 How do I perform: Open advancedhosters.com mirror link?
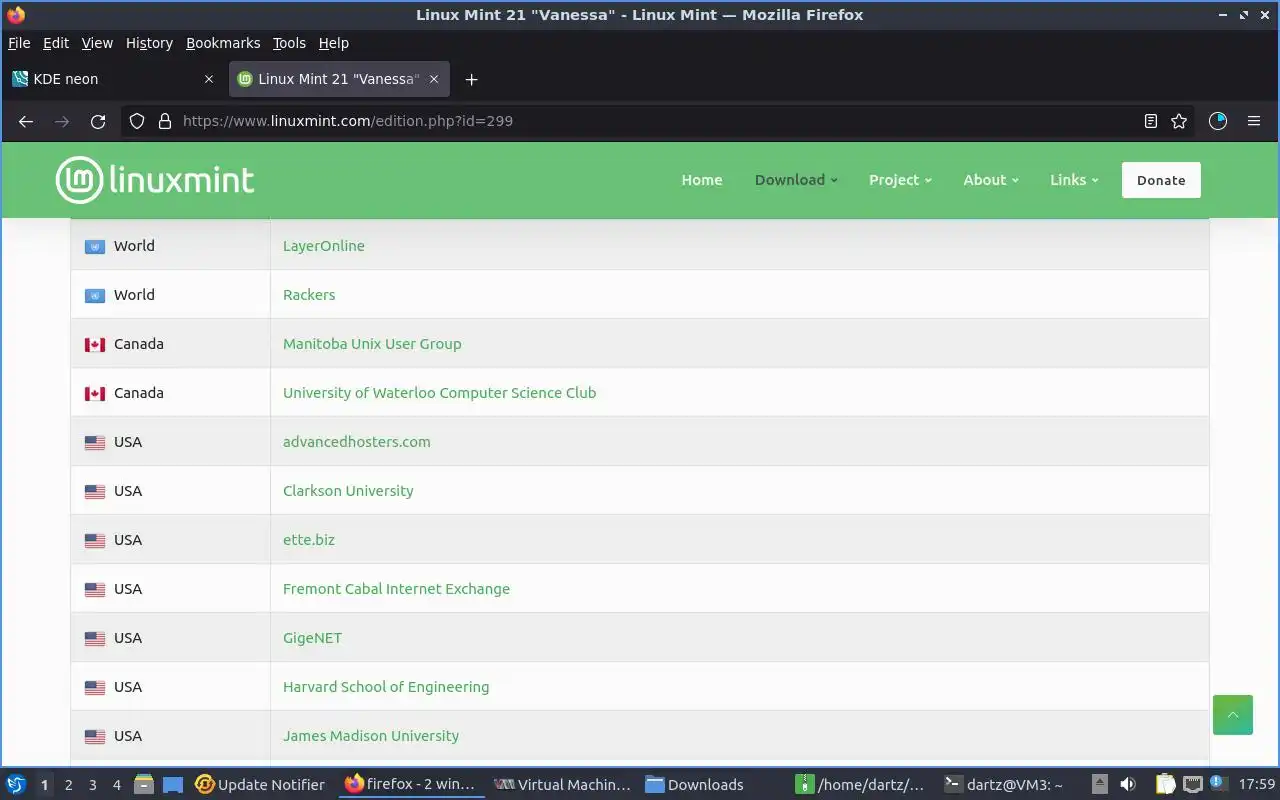point(357,442)
